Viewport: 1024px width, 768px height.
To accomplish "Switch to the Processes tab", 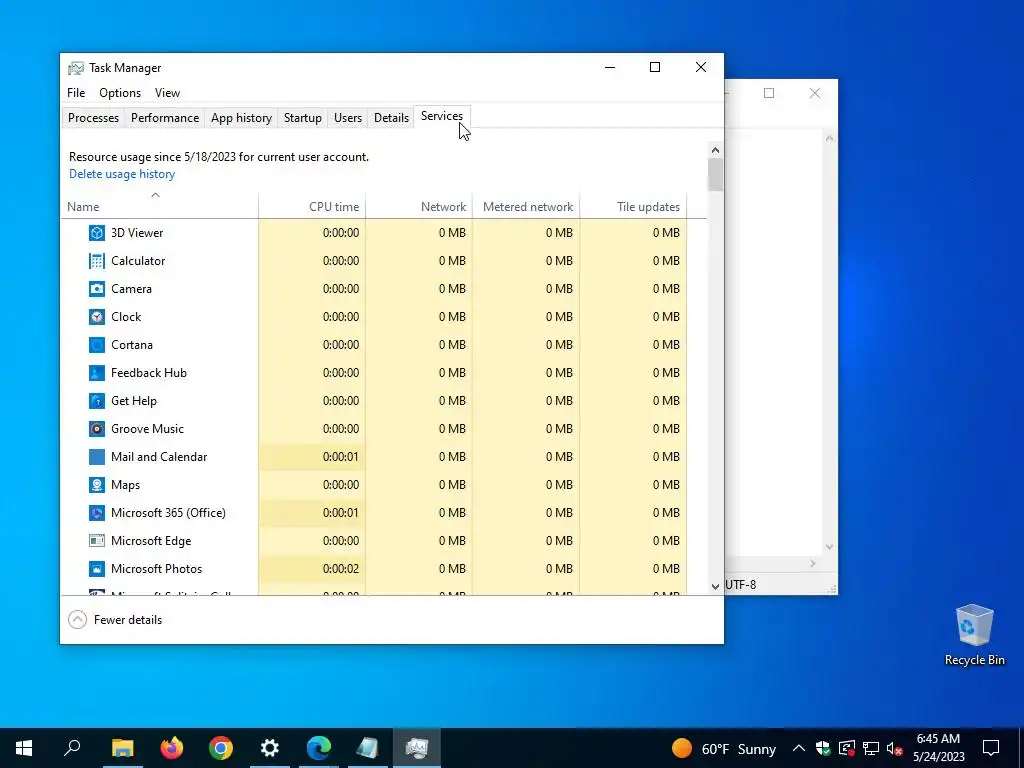I will click(x=93, y=118).
